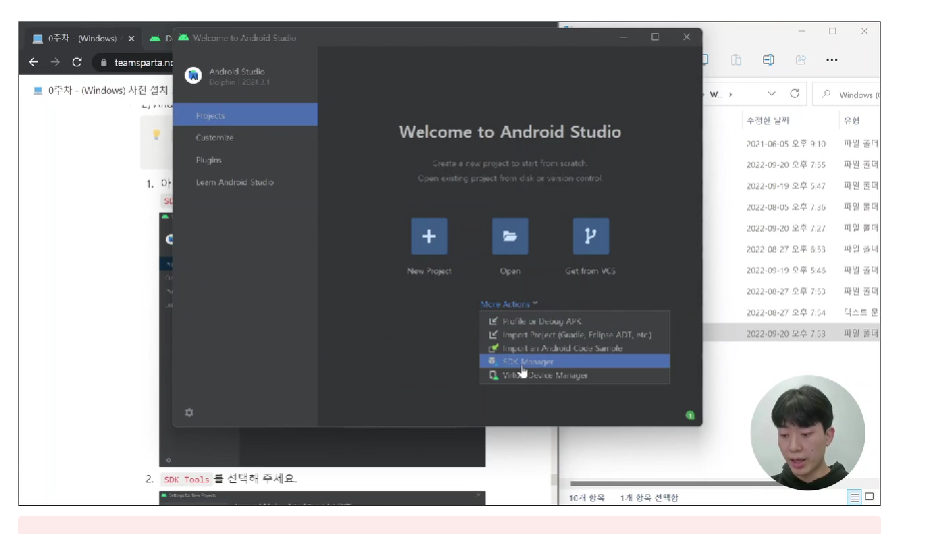Click the padlock icon in the address bar
This screenshot has width=935, height=534.
104,63
